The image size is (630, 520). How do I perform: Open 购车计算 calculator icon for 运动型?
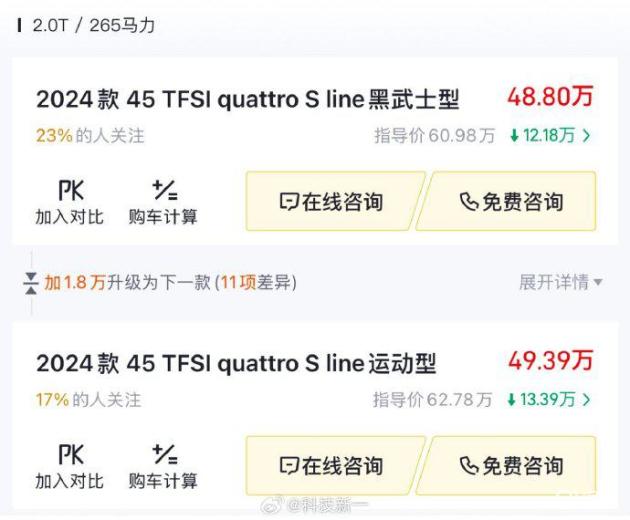(x=163, y=455)
